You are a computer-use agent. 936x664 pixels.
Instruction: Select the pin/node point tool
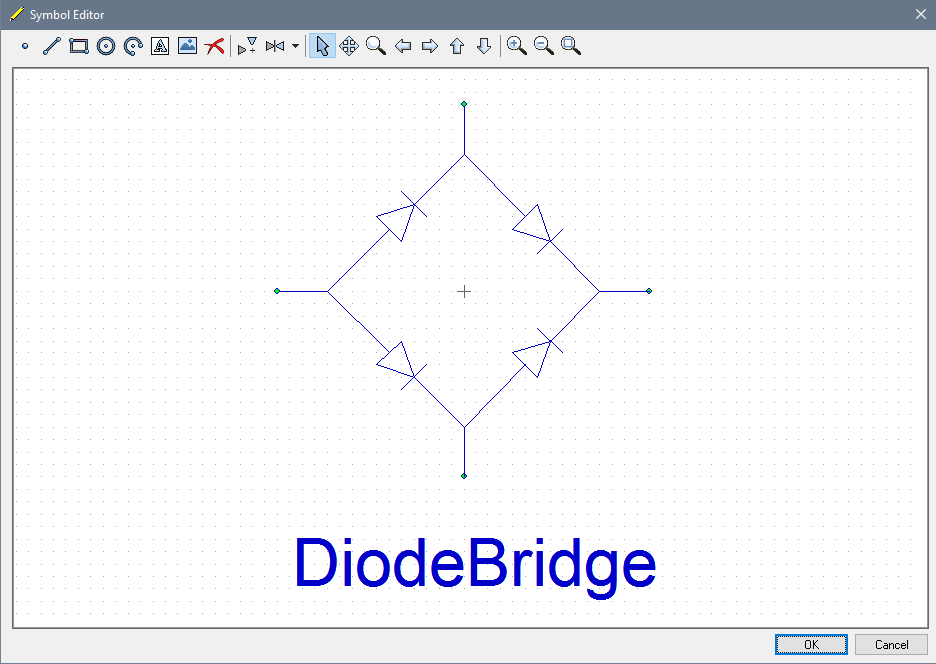click(x=25, y=46)
